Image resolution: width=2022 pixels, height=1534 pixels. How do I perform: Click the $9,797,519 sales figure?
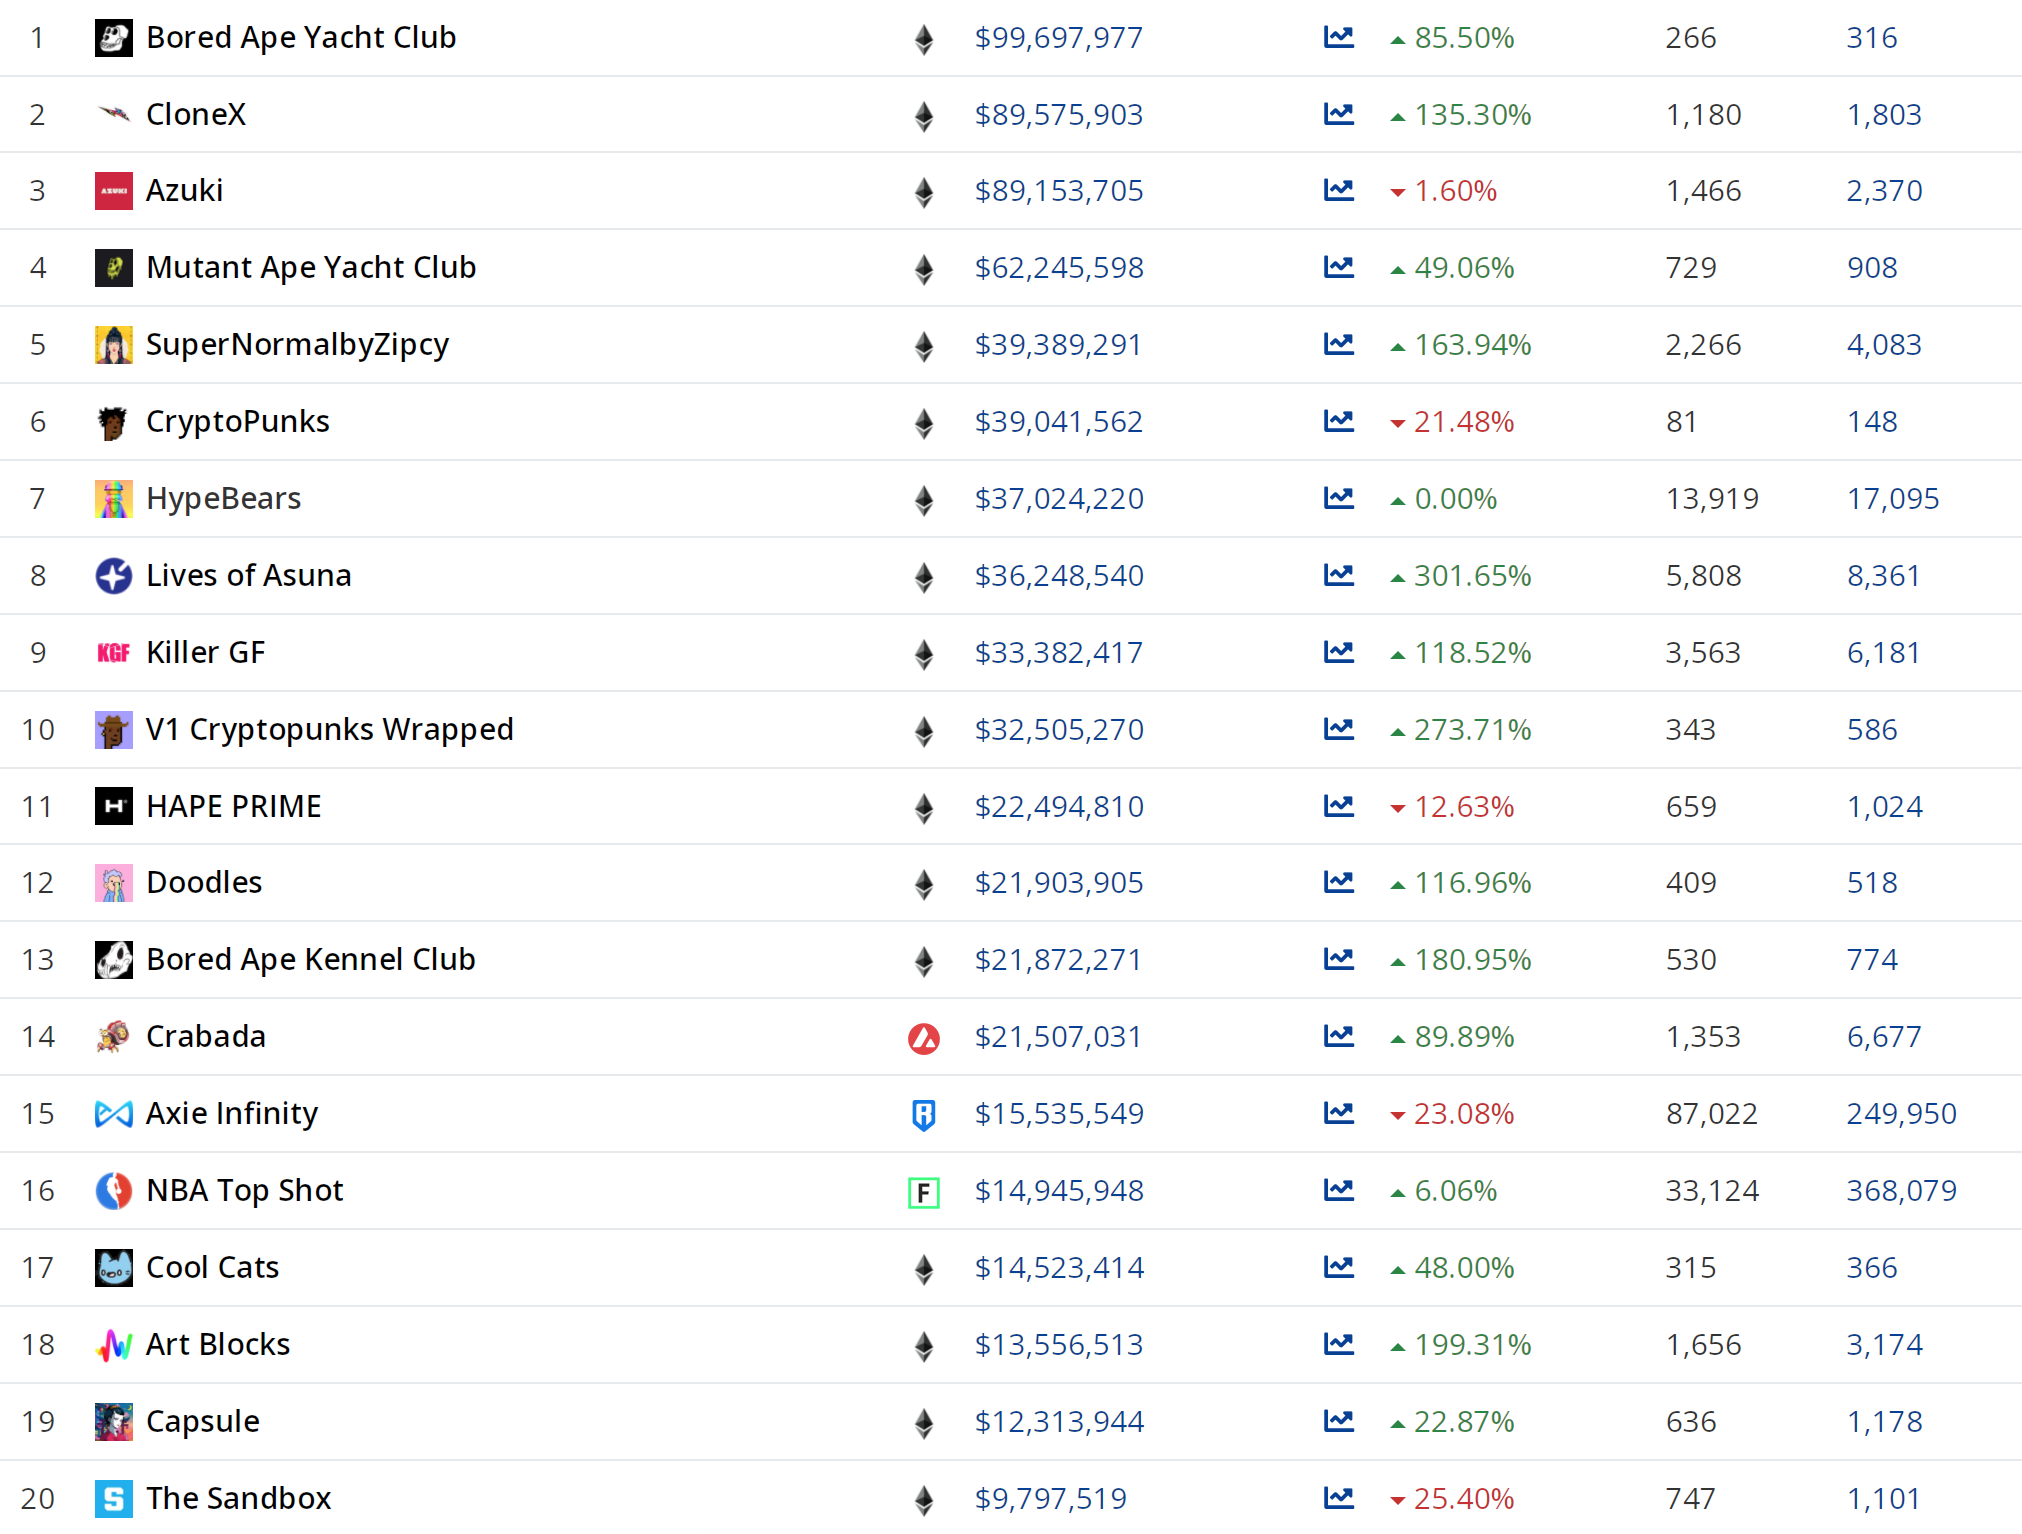coord(1051,1499)
